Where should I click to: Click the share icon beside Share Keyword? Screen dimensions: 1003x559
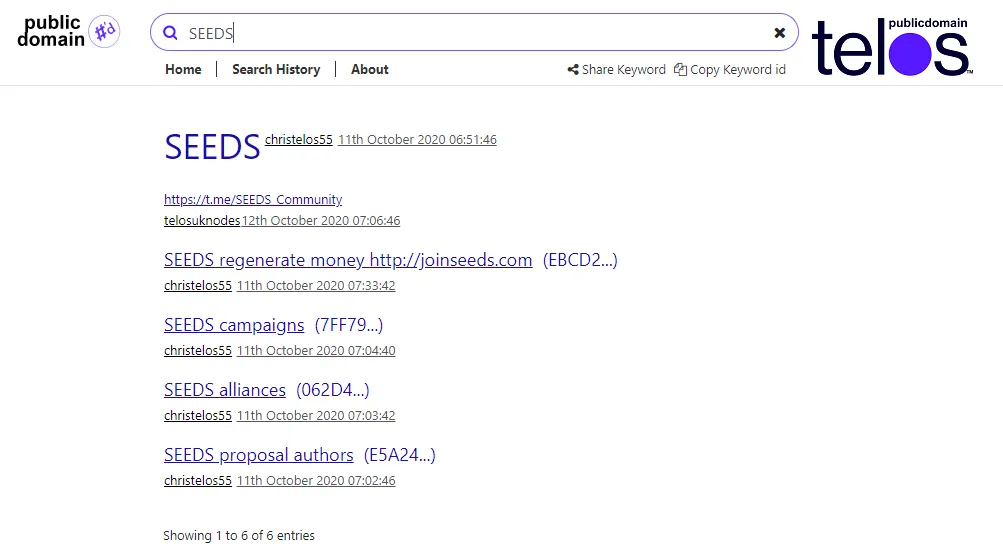coord(573,69)
